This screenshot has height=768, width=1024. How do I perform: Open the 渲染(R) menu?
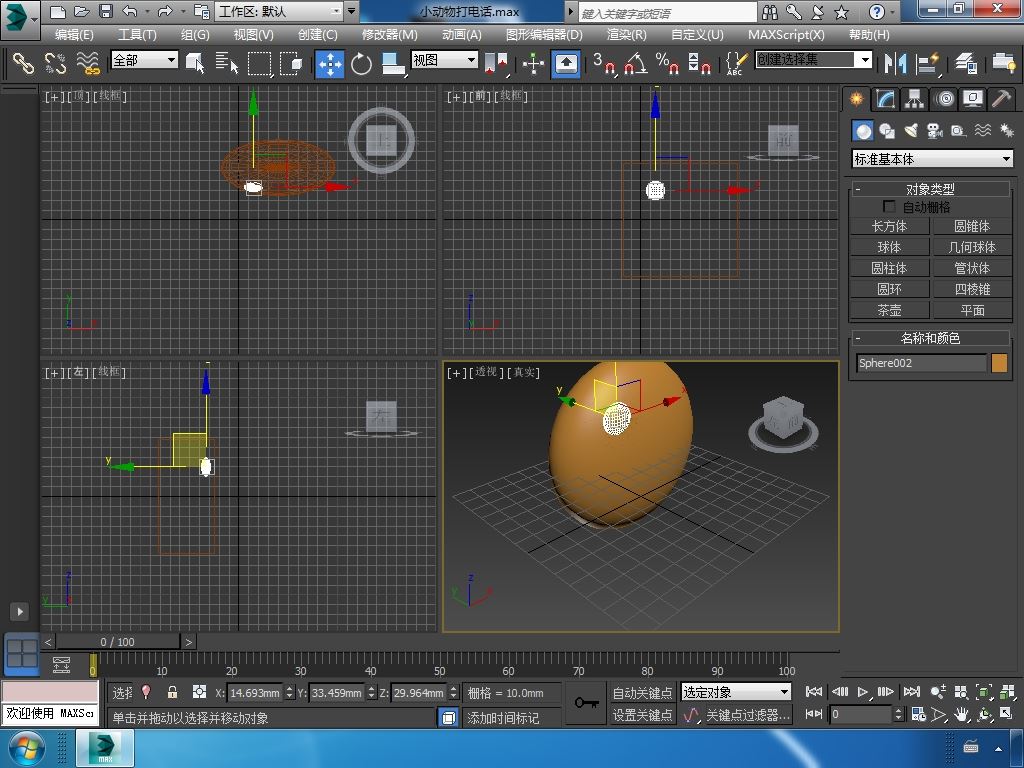click(x=626, y=34)
